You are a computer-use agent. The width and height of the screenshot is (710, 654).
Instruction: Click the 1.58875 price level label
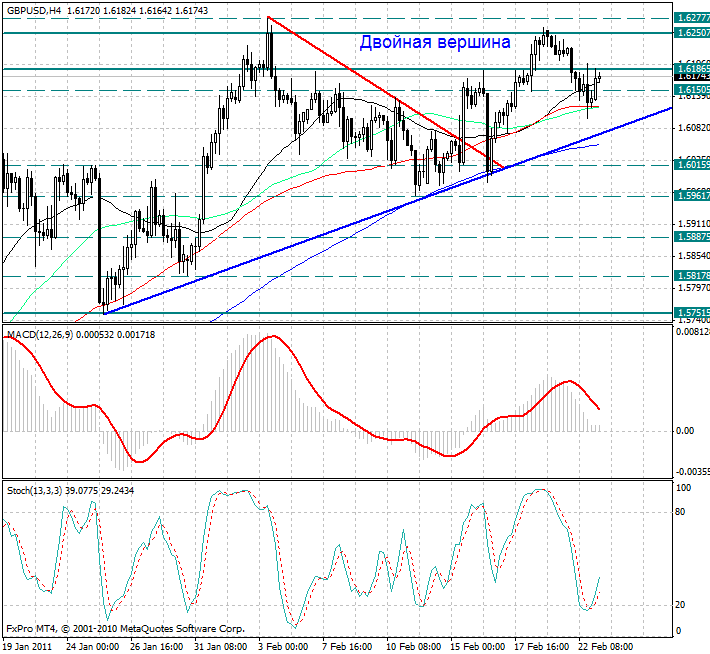pos(691,237)
